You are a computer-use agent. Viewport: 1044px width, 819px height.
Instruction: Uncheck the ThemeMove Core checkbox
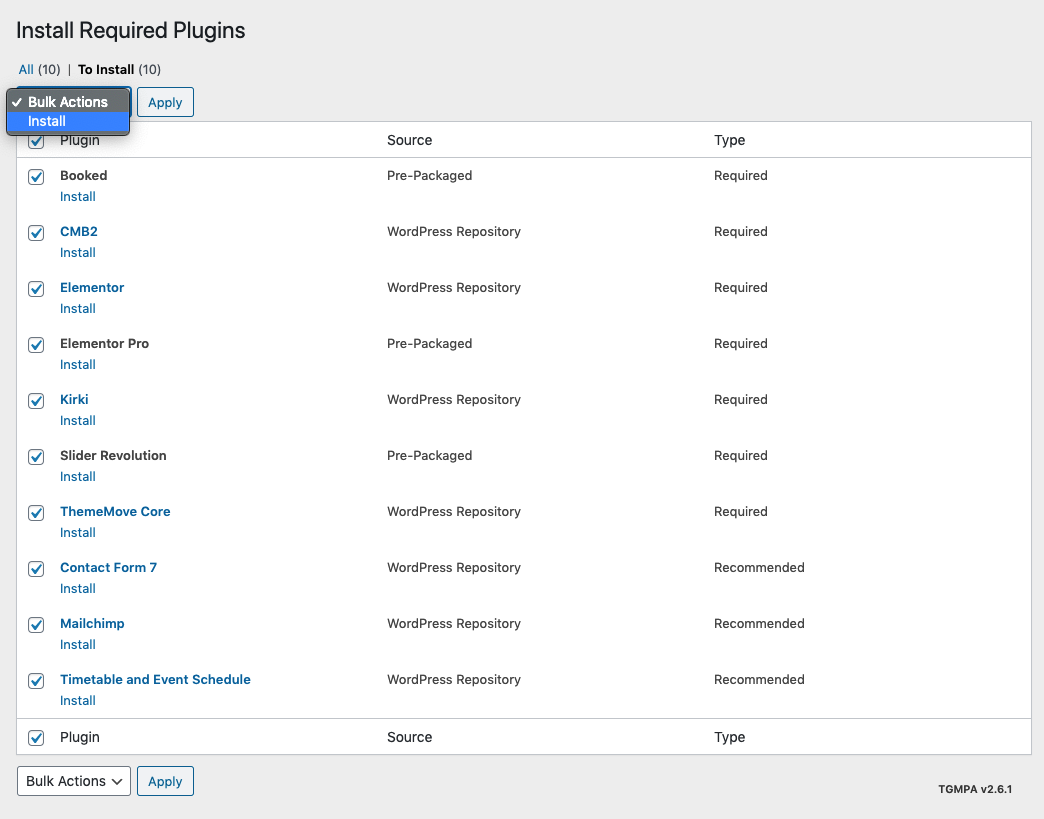(x=36, y=512)
